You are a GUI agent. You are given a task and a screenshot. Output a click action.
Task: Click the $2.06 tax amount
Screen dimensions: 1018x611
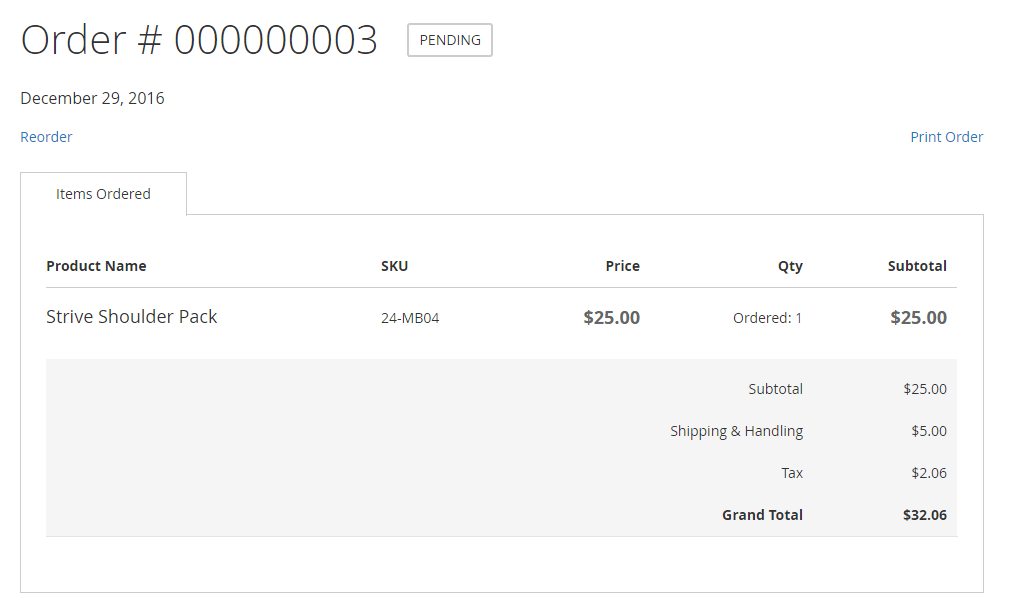[927, 473]
